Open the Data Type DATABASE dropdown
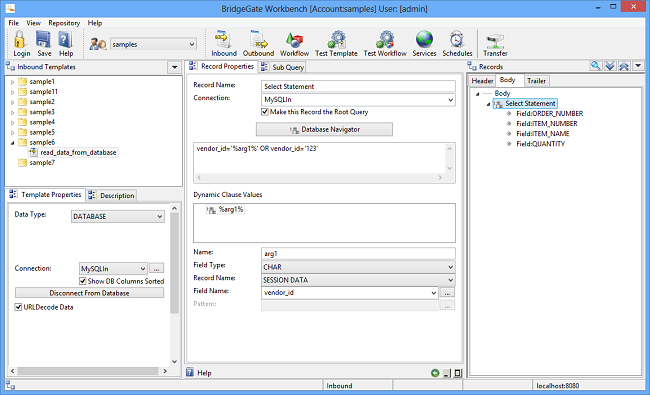The image size is (650, 395). 160,216
